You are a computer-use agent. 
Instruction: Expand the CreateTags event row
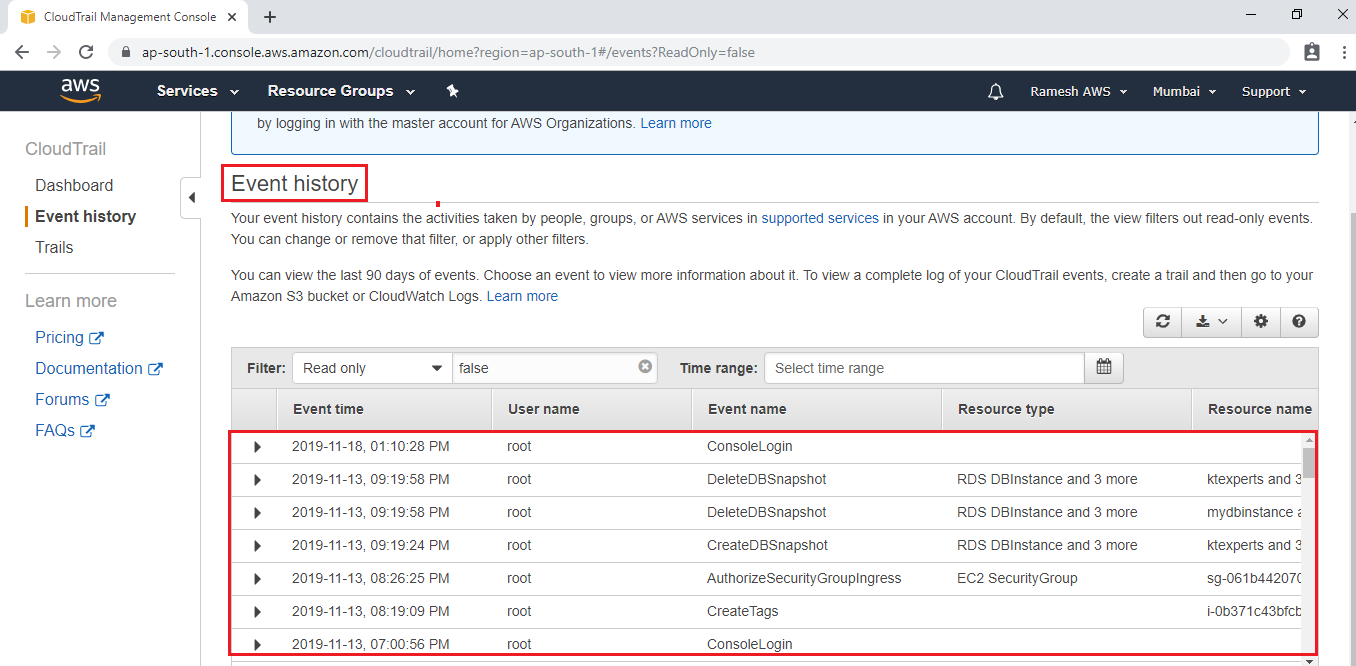tap(257, 612)
